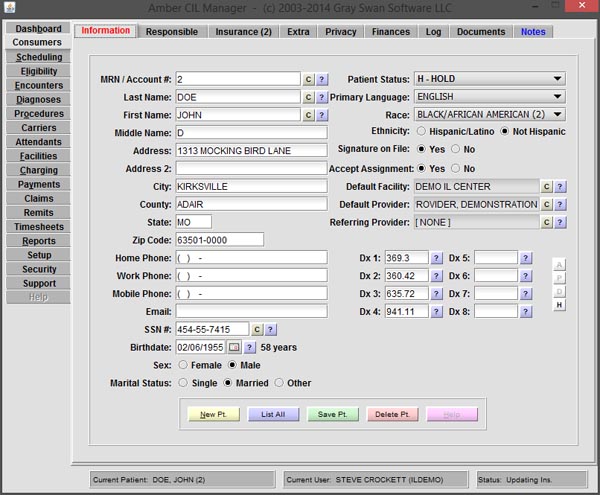This screenshot has width=600, height=495.
Task: Expand the Primary Language dropdown
Action: coord(489,97)
